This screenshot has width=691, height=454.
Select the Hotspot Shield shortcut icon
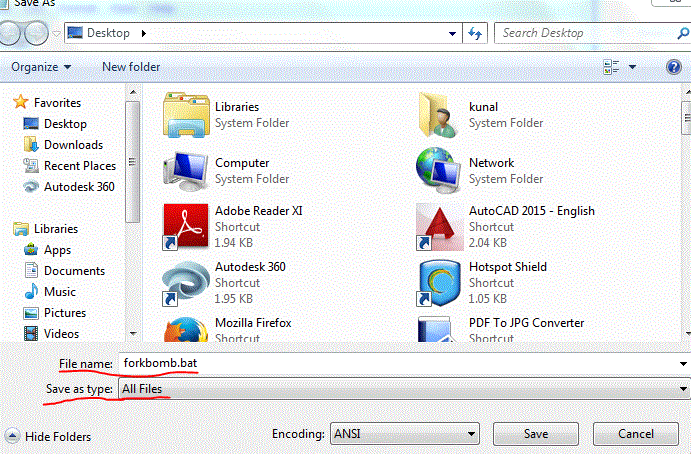[439, 283]
